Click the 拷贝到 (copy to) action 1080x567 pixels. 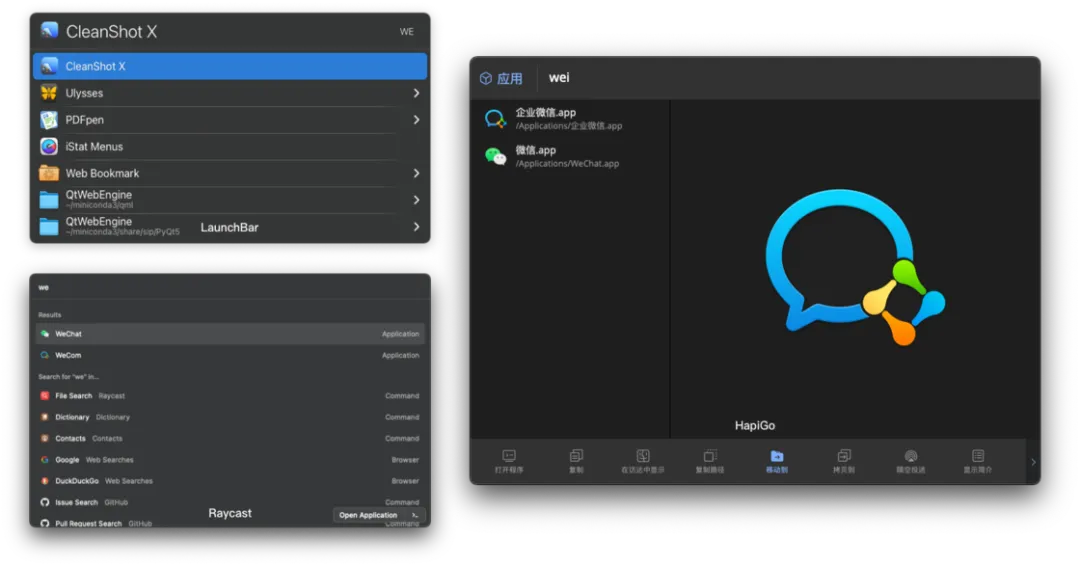[844, 461]
